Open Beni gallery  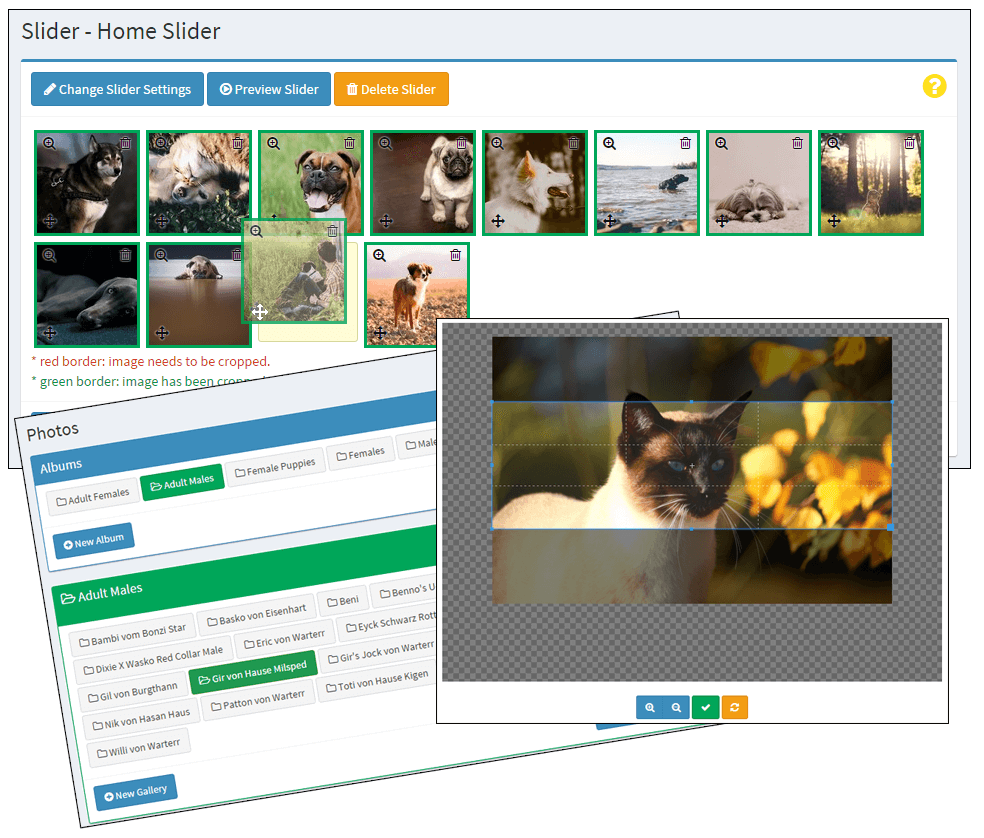pyautogui.click(x=343, y=601)
